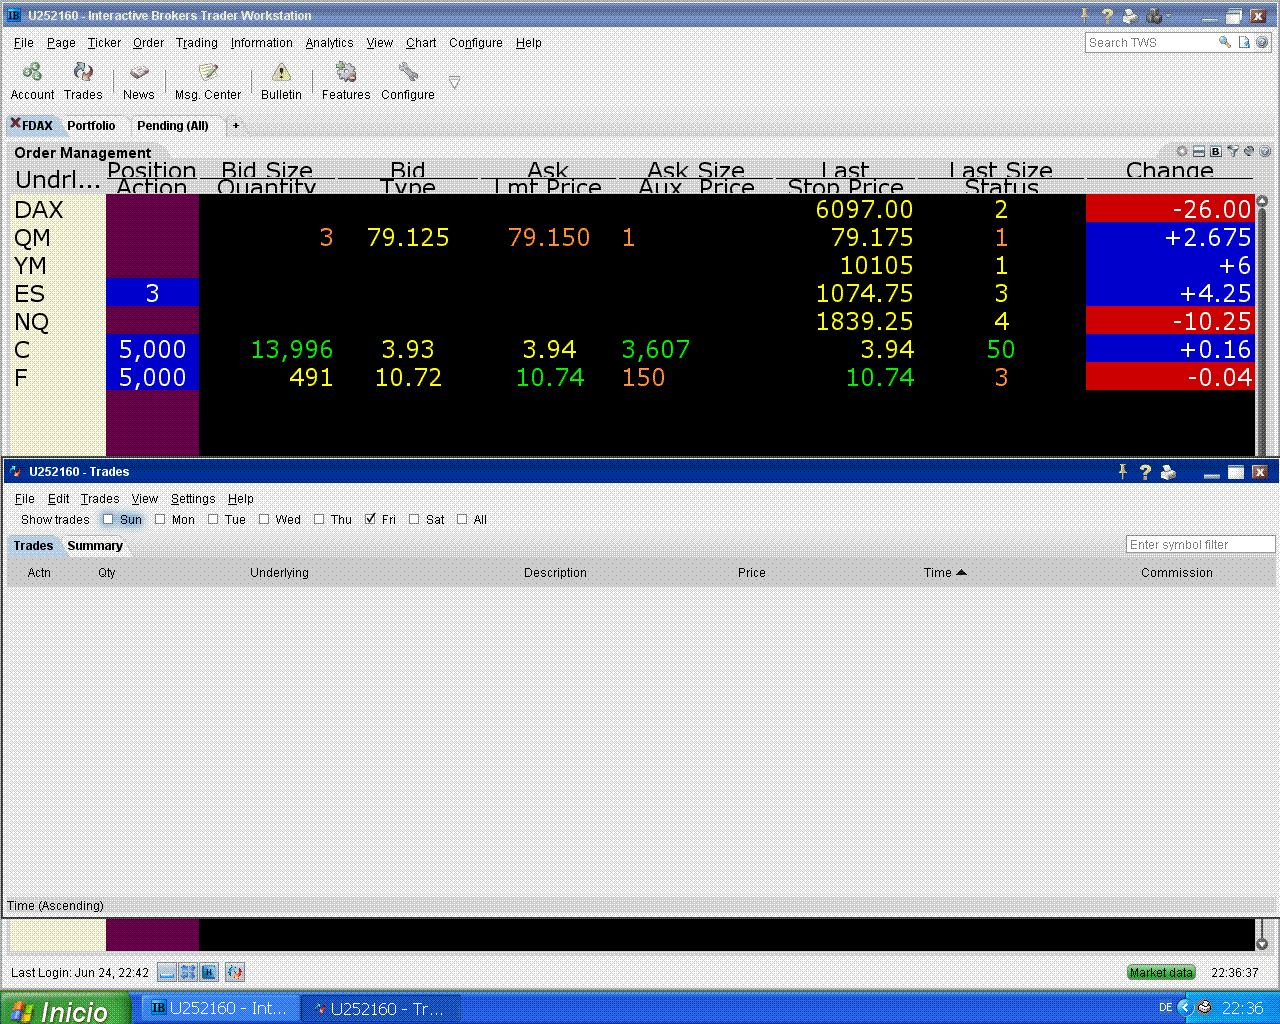Toggle the Thu show trades checkbox
The height and width of the screenshot is (1024, 1280).
[319, 519]
